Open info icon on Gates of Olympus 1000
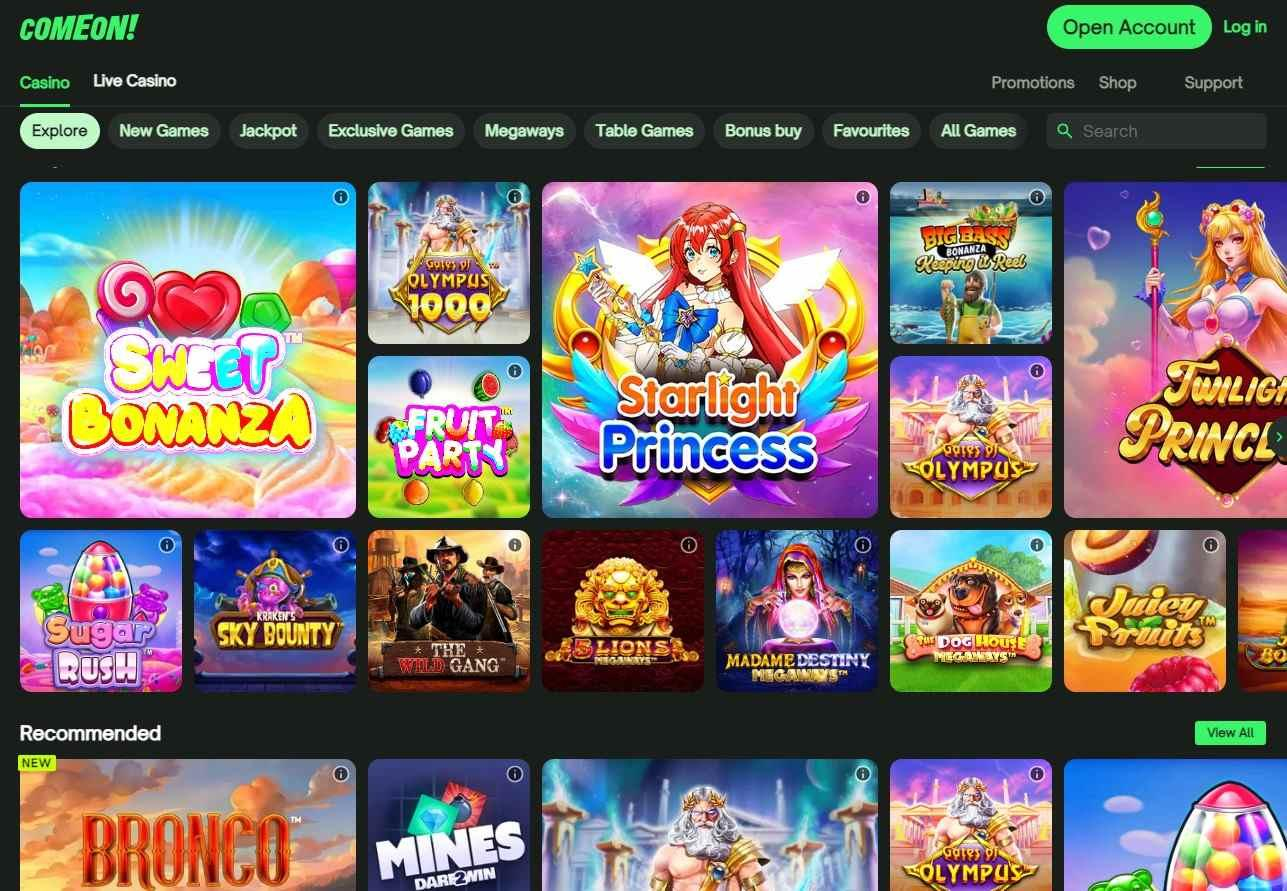Image resolution: width=1287 pixels, height=891 pixels. pos(515,197)
